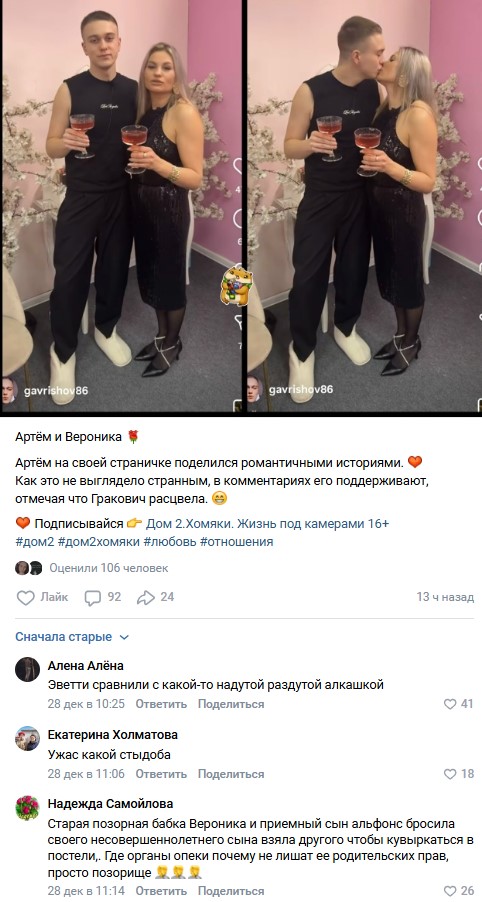The height and width of the screenshot is (902, 482).
Task: Like the post with the heart icon
Action: [x=25, y=598]
